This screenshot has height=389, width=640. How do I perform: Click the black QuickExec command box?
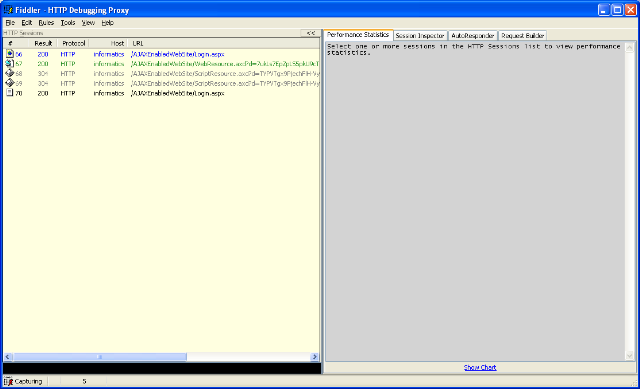coord(162,369)
